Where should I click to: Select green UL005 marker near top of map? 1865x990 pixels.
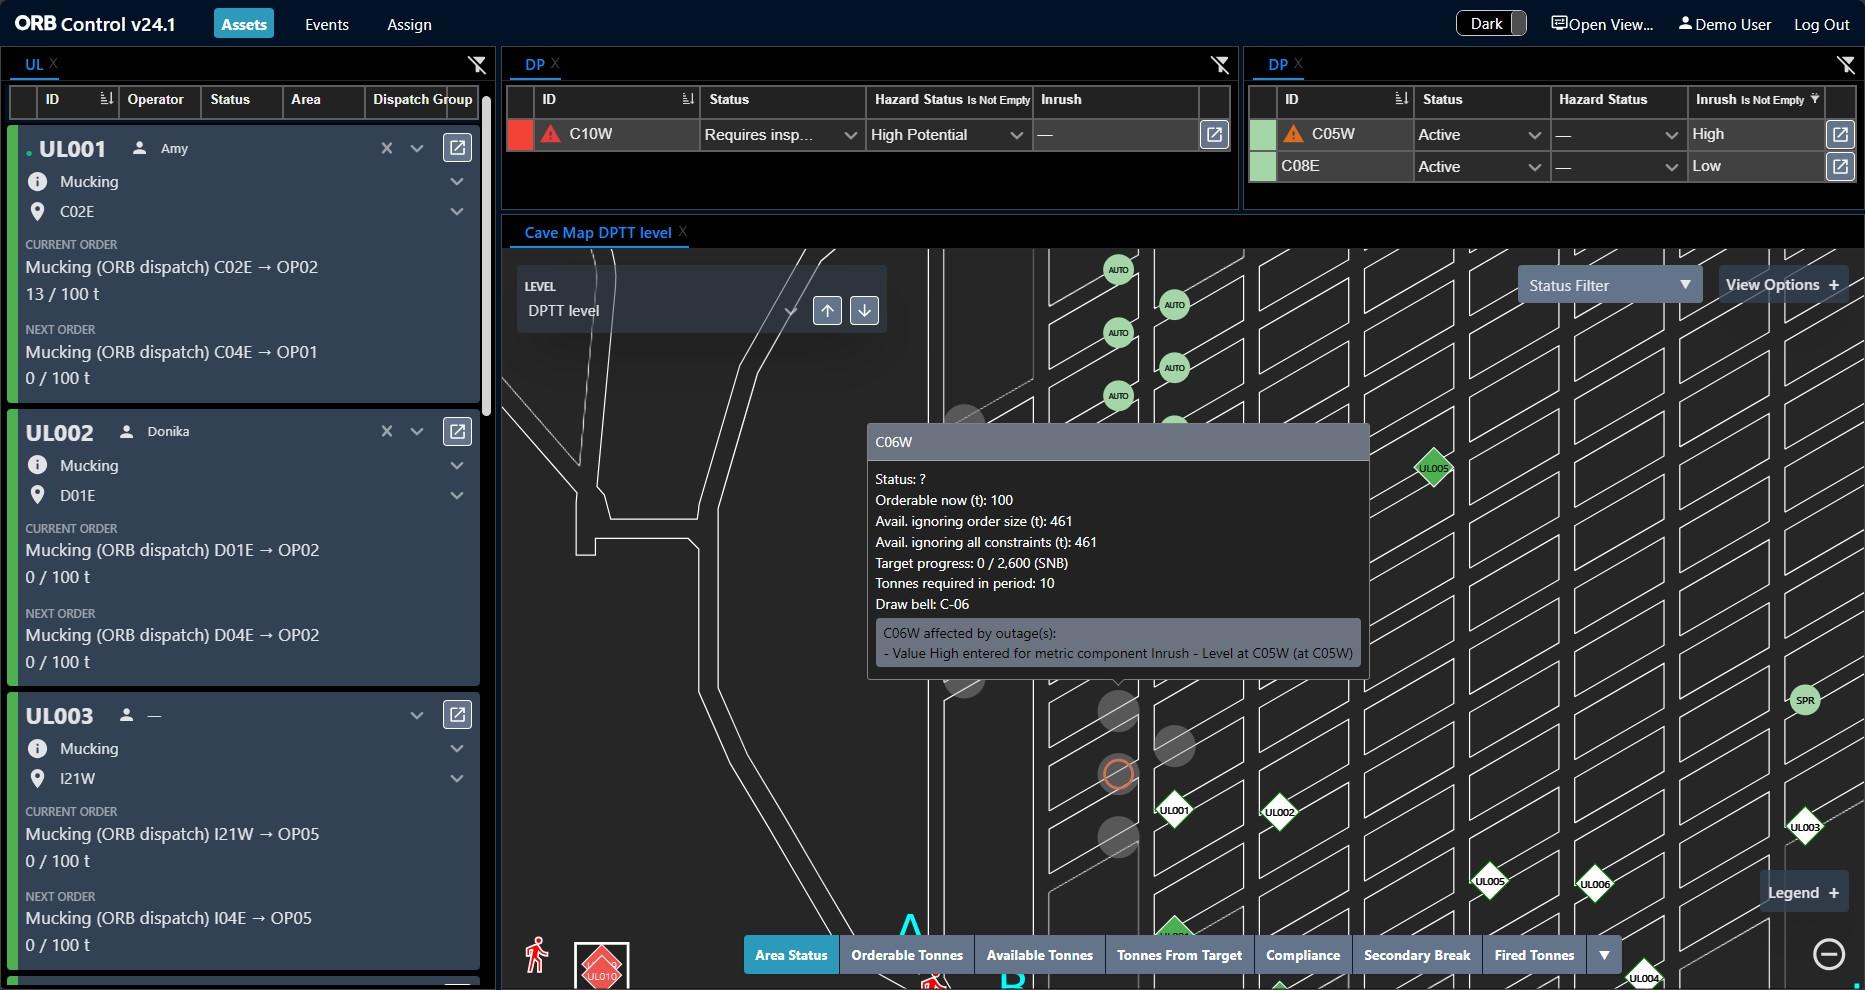coord(1433,468)
